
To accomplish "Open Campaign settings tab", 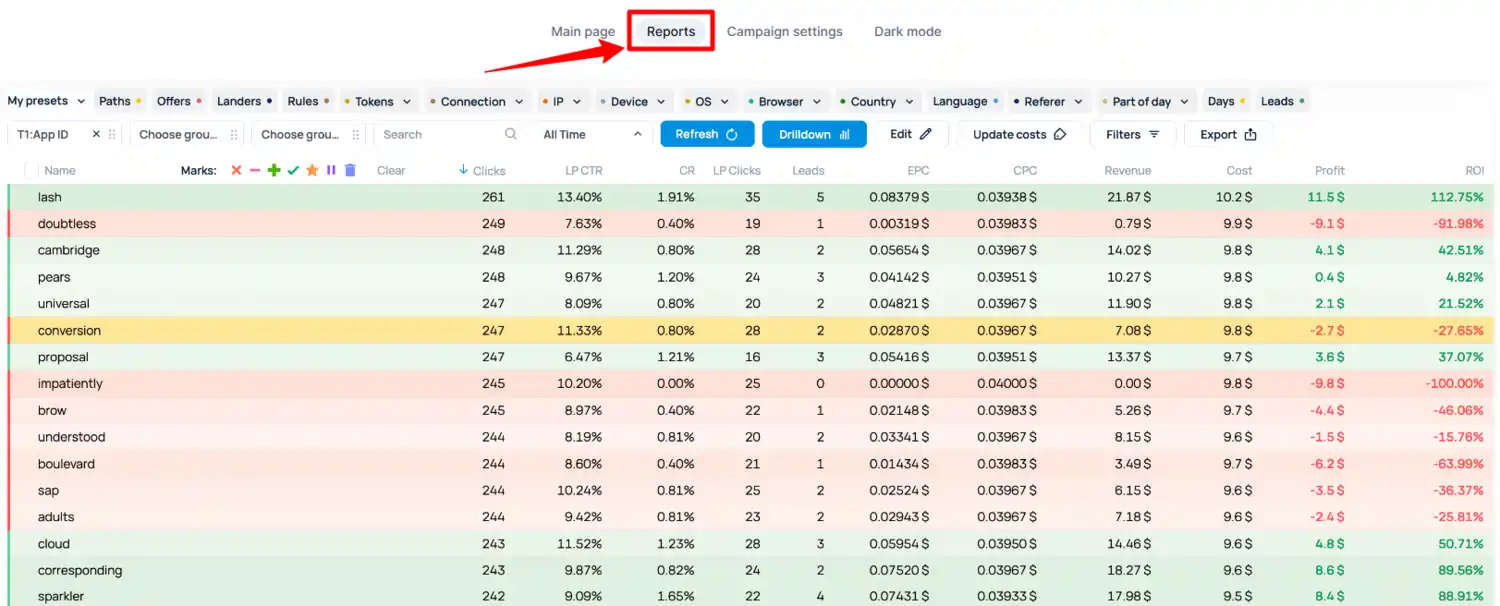I will (785, 31).
